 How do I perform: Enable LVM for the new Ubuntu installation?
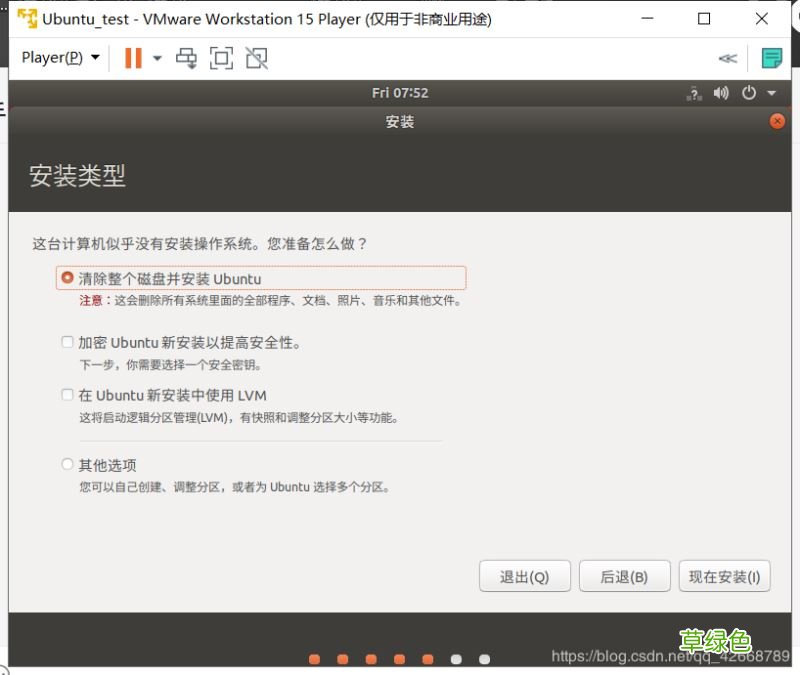67,394
